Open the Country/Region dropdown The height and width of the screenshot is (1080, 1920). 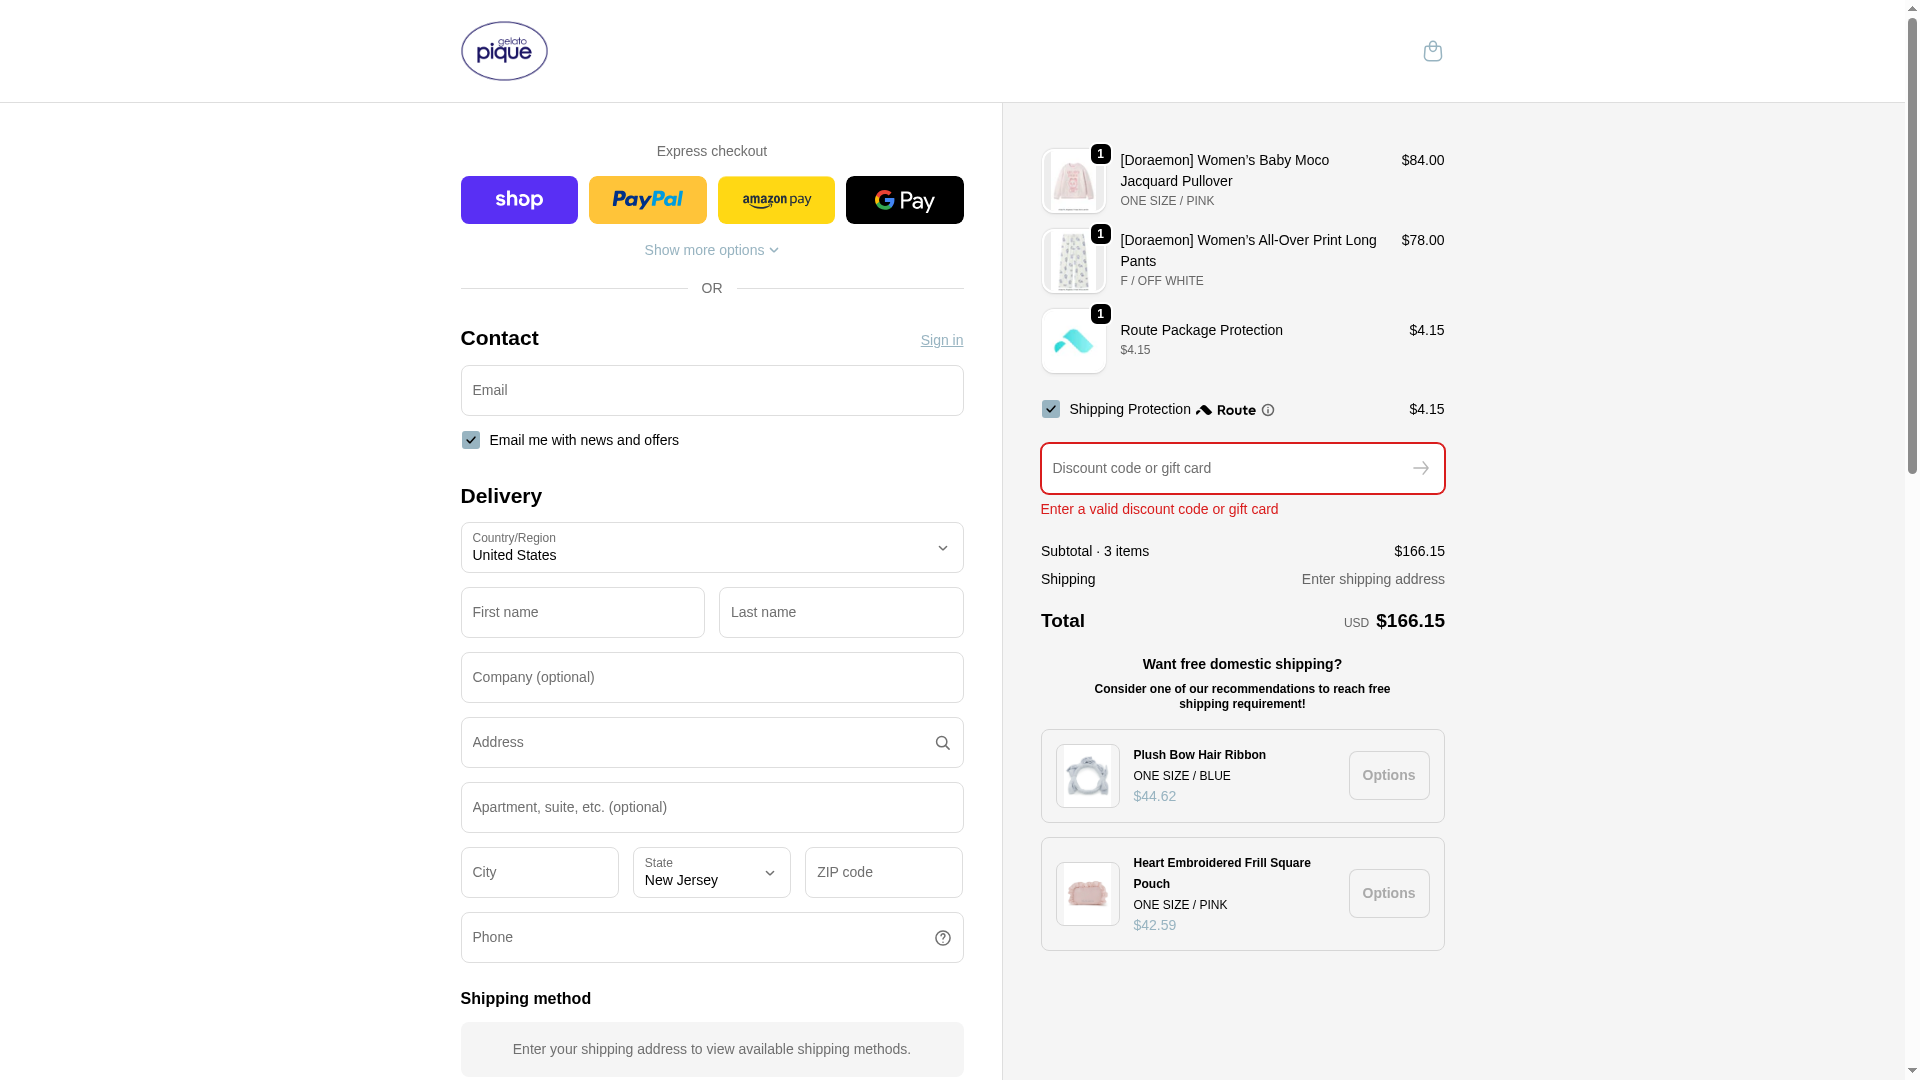[711, 548]
